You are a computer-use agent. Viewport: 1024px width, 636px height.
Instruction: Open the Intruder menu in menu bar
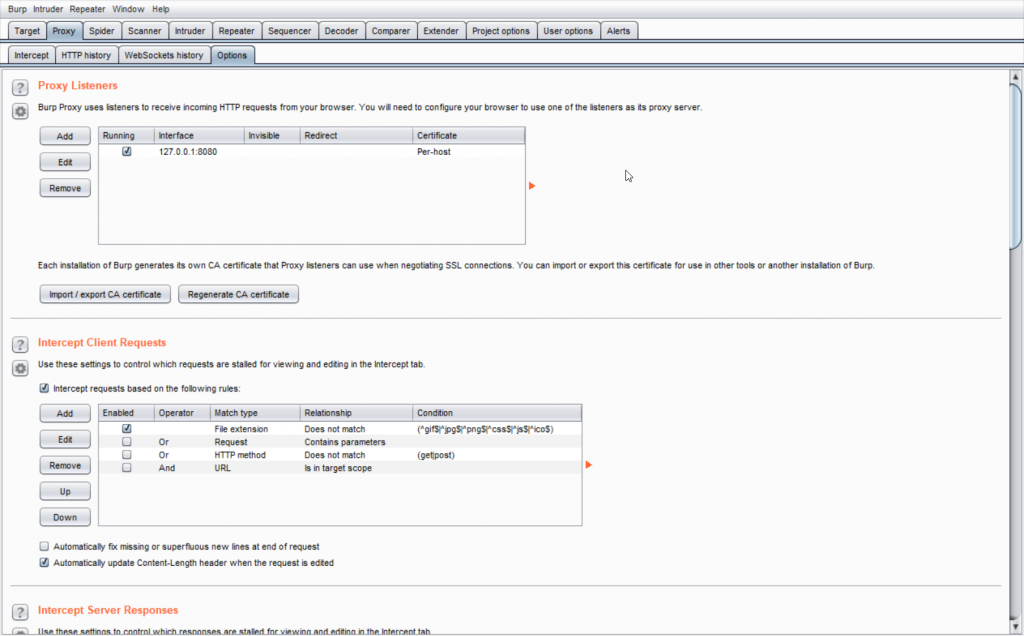[x=48, y=9]
